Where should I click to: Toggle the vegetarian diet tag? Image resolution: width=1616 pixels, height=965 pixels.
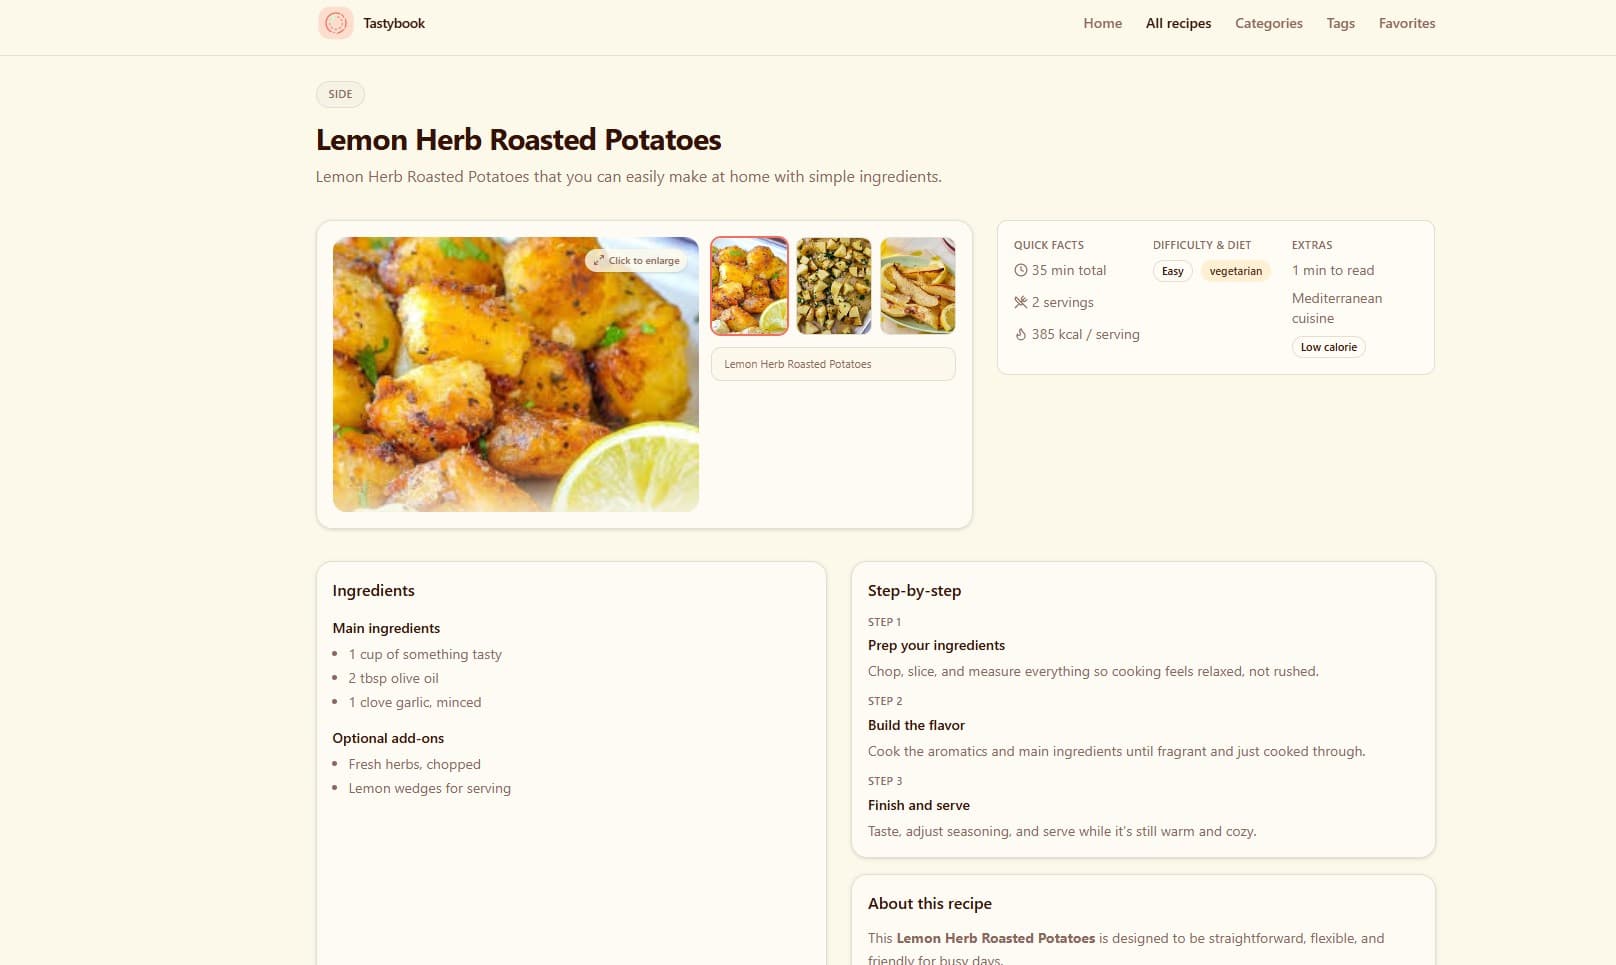(x=1236, y=270)
